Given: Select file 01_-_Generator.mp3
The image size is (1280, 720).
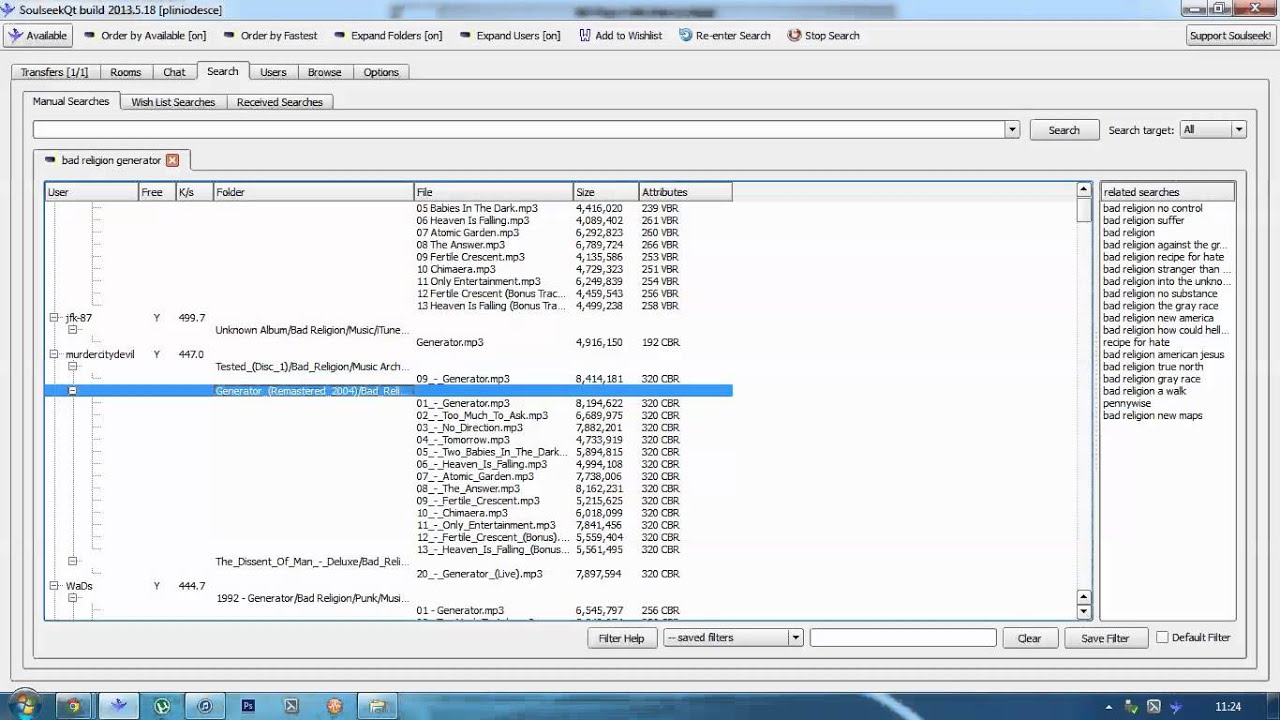Looking at the screenshot, I should (x=463, y=403).
